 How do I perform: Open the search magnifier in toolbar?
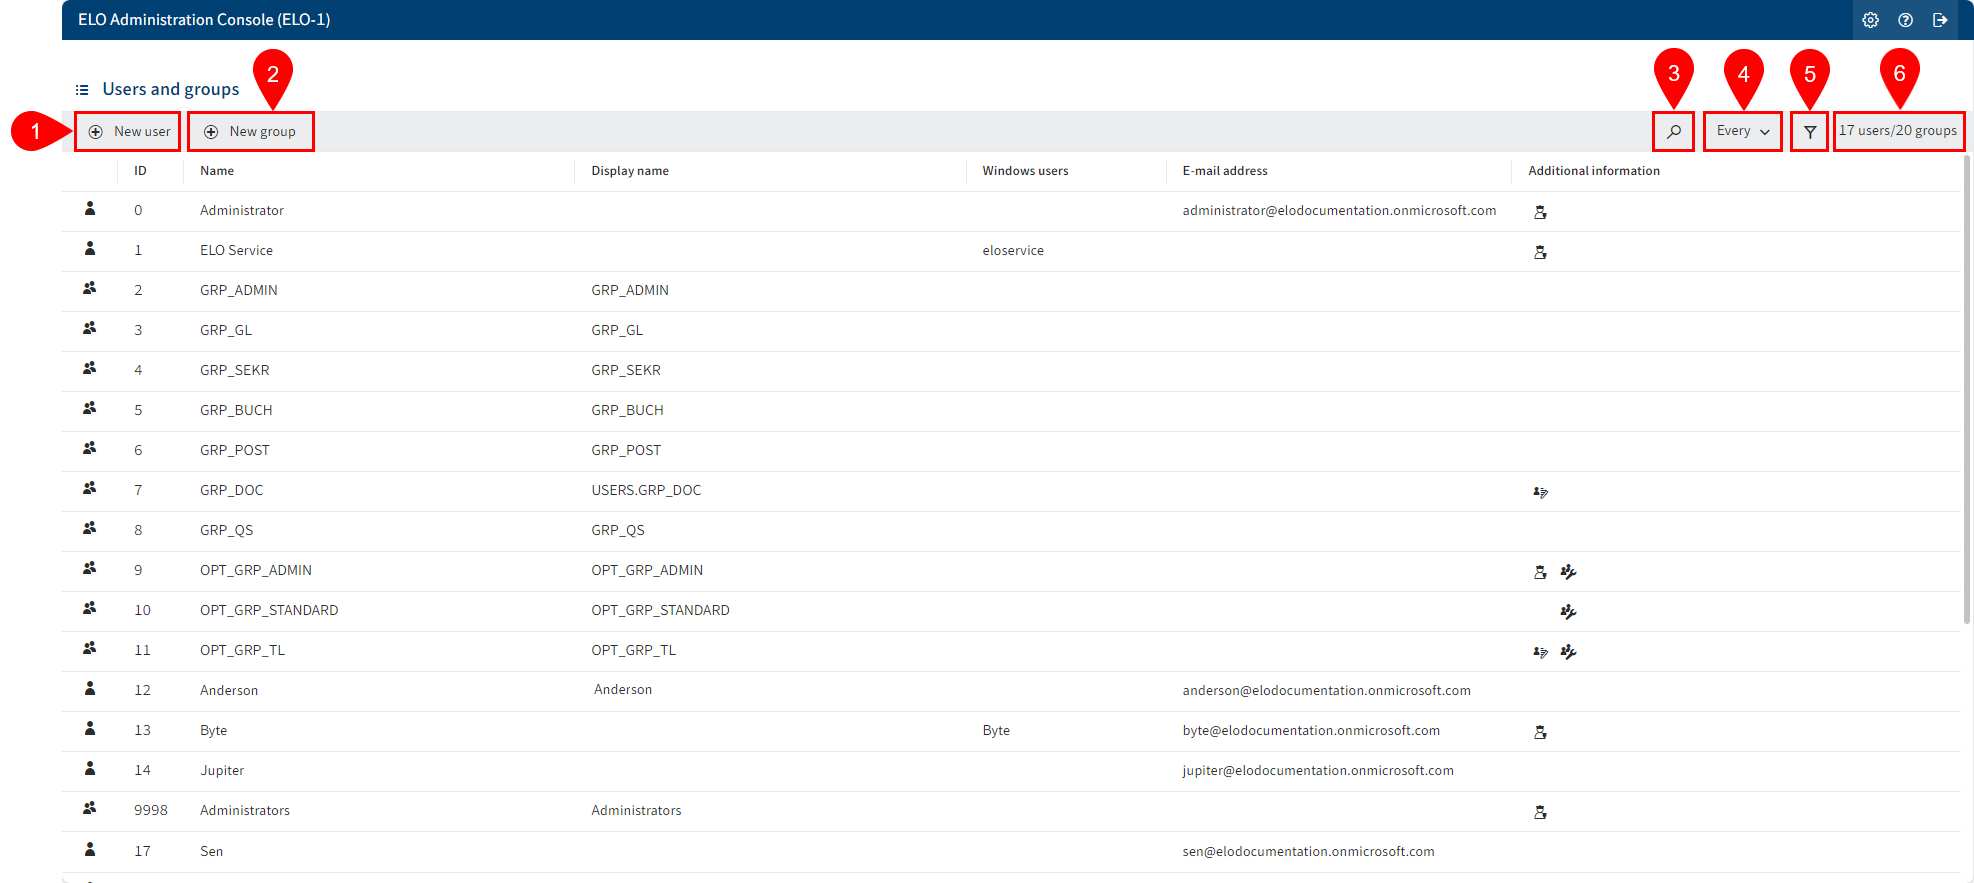[x=1673, y=131]
